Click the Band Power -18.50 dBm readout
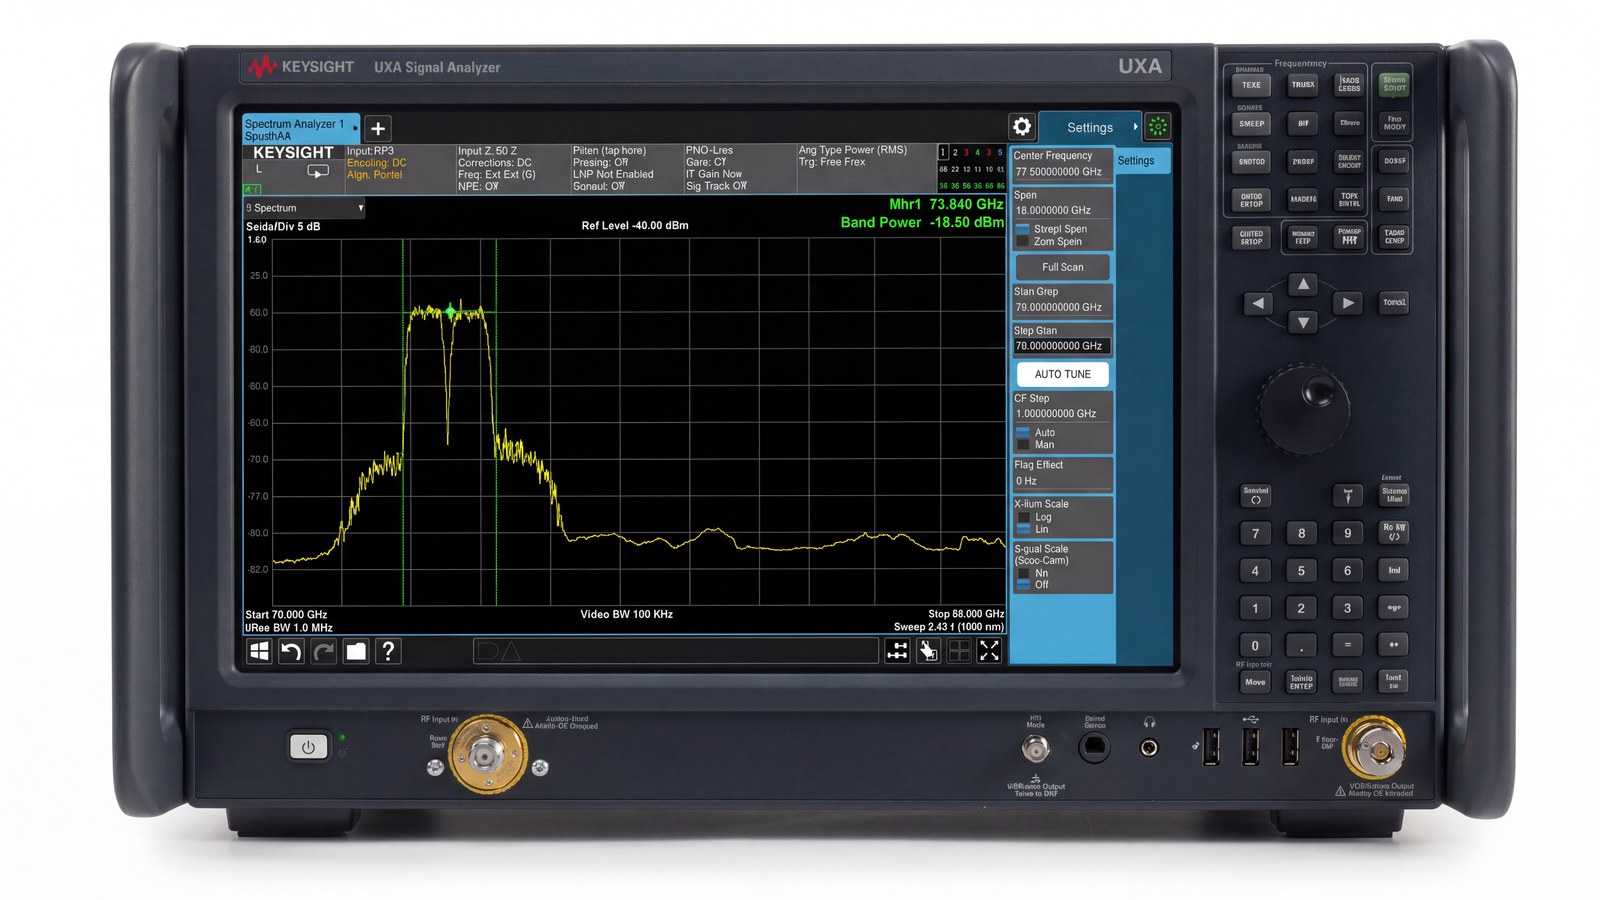Image resolution: width=1600 pixels, height=900 pixels. tap(922, 222)
